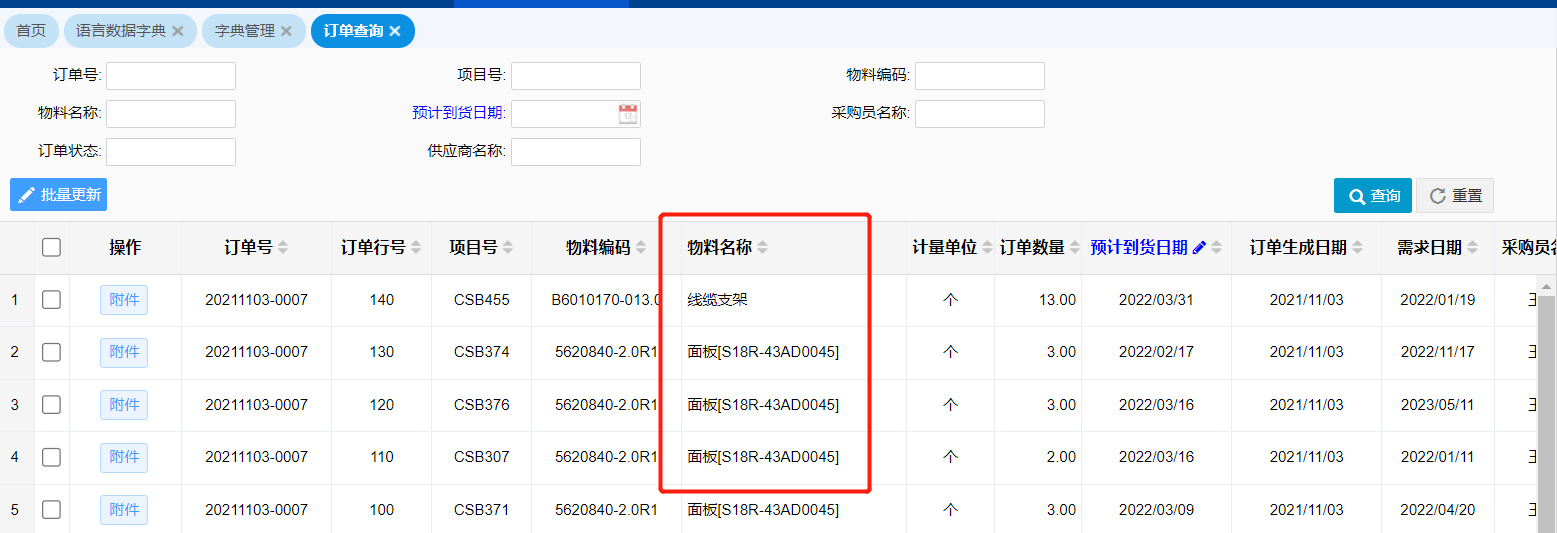Sort the 项目号 column
The width and height of the screenshot is (1557, 533).
coord(508,248)
